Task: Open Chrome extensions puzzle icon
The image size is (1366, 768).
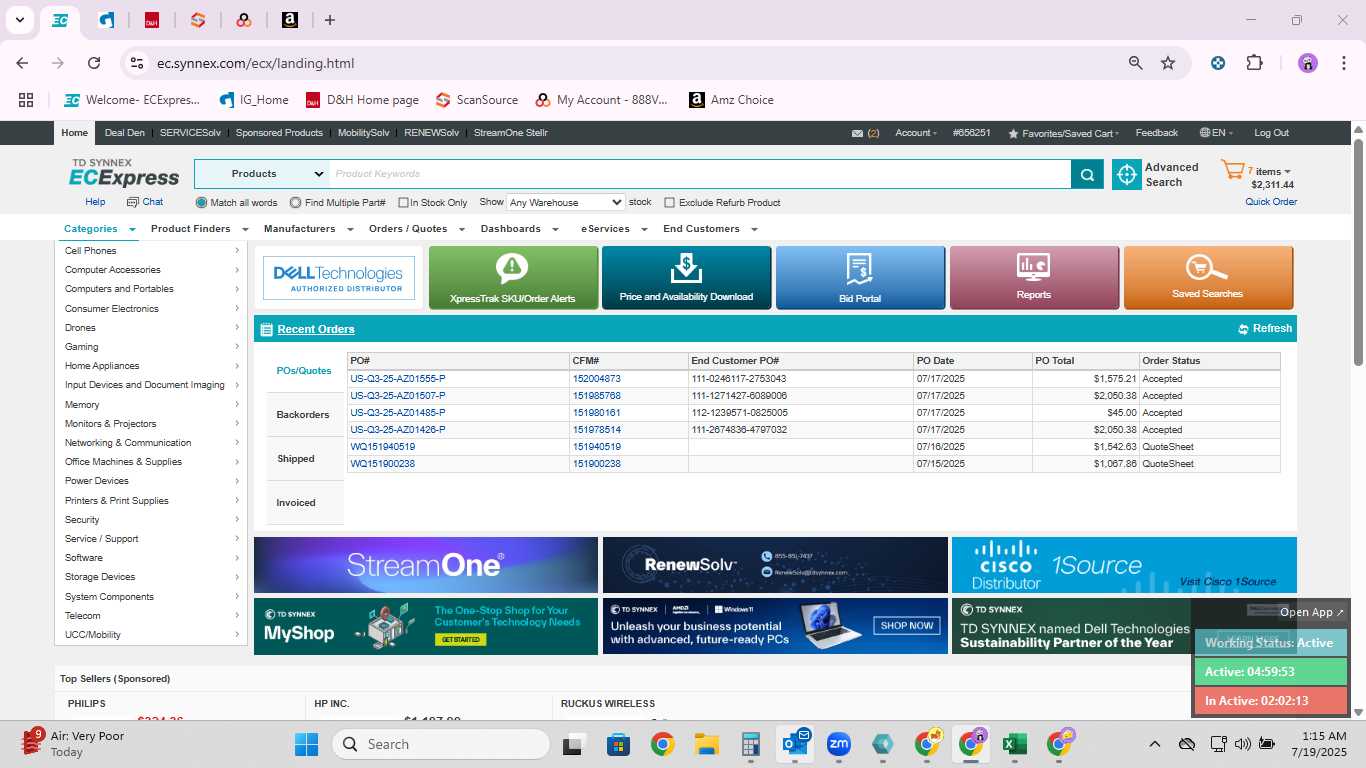Action: tap(1254, 63)
